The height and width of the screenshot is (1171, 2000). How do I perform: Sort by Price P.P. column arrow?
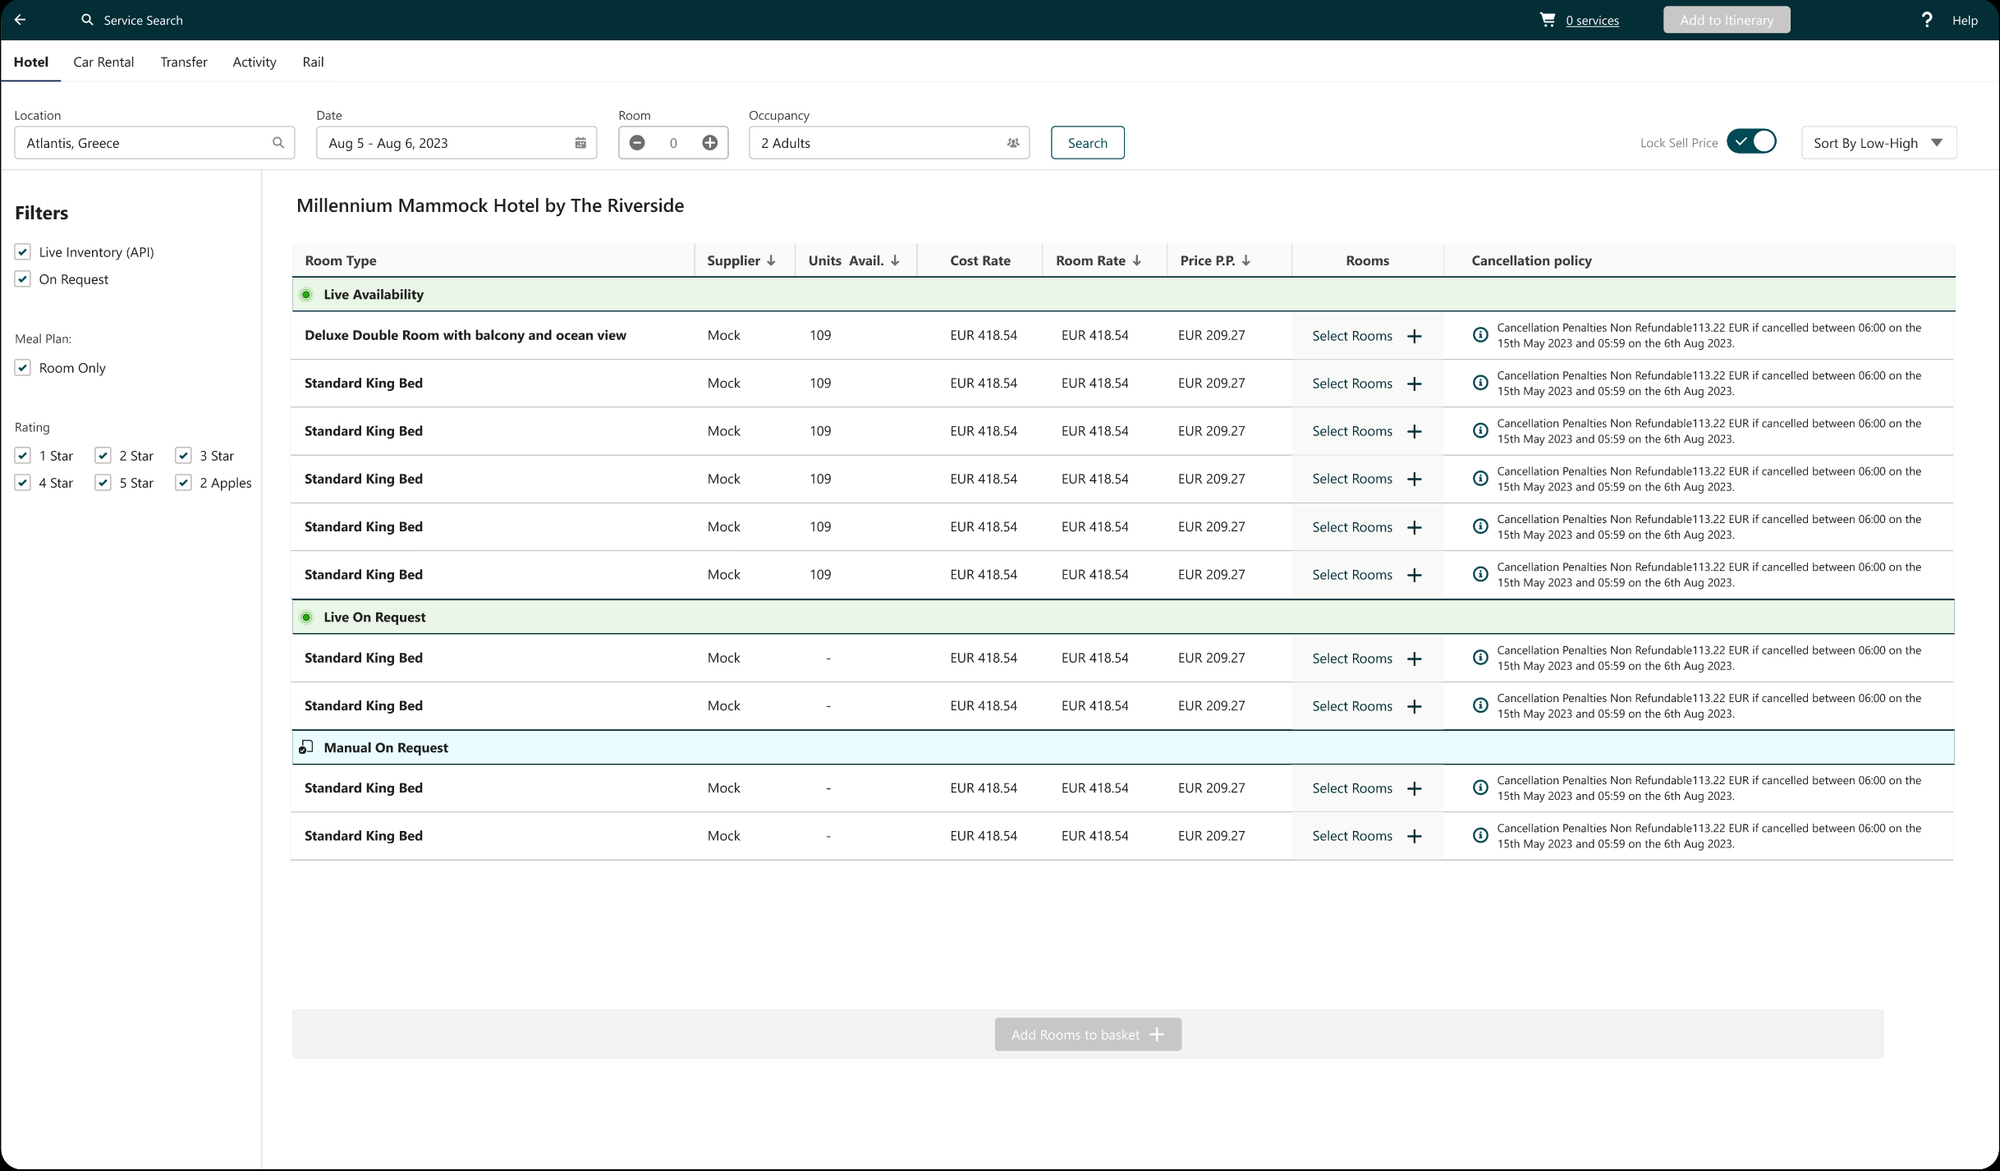[1246, 261]
